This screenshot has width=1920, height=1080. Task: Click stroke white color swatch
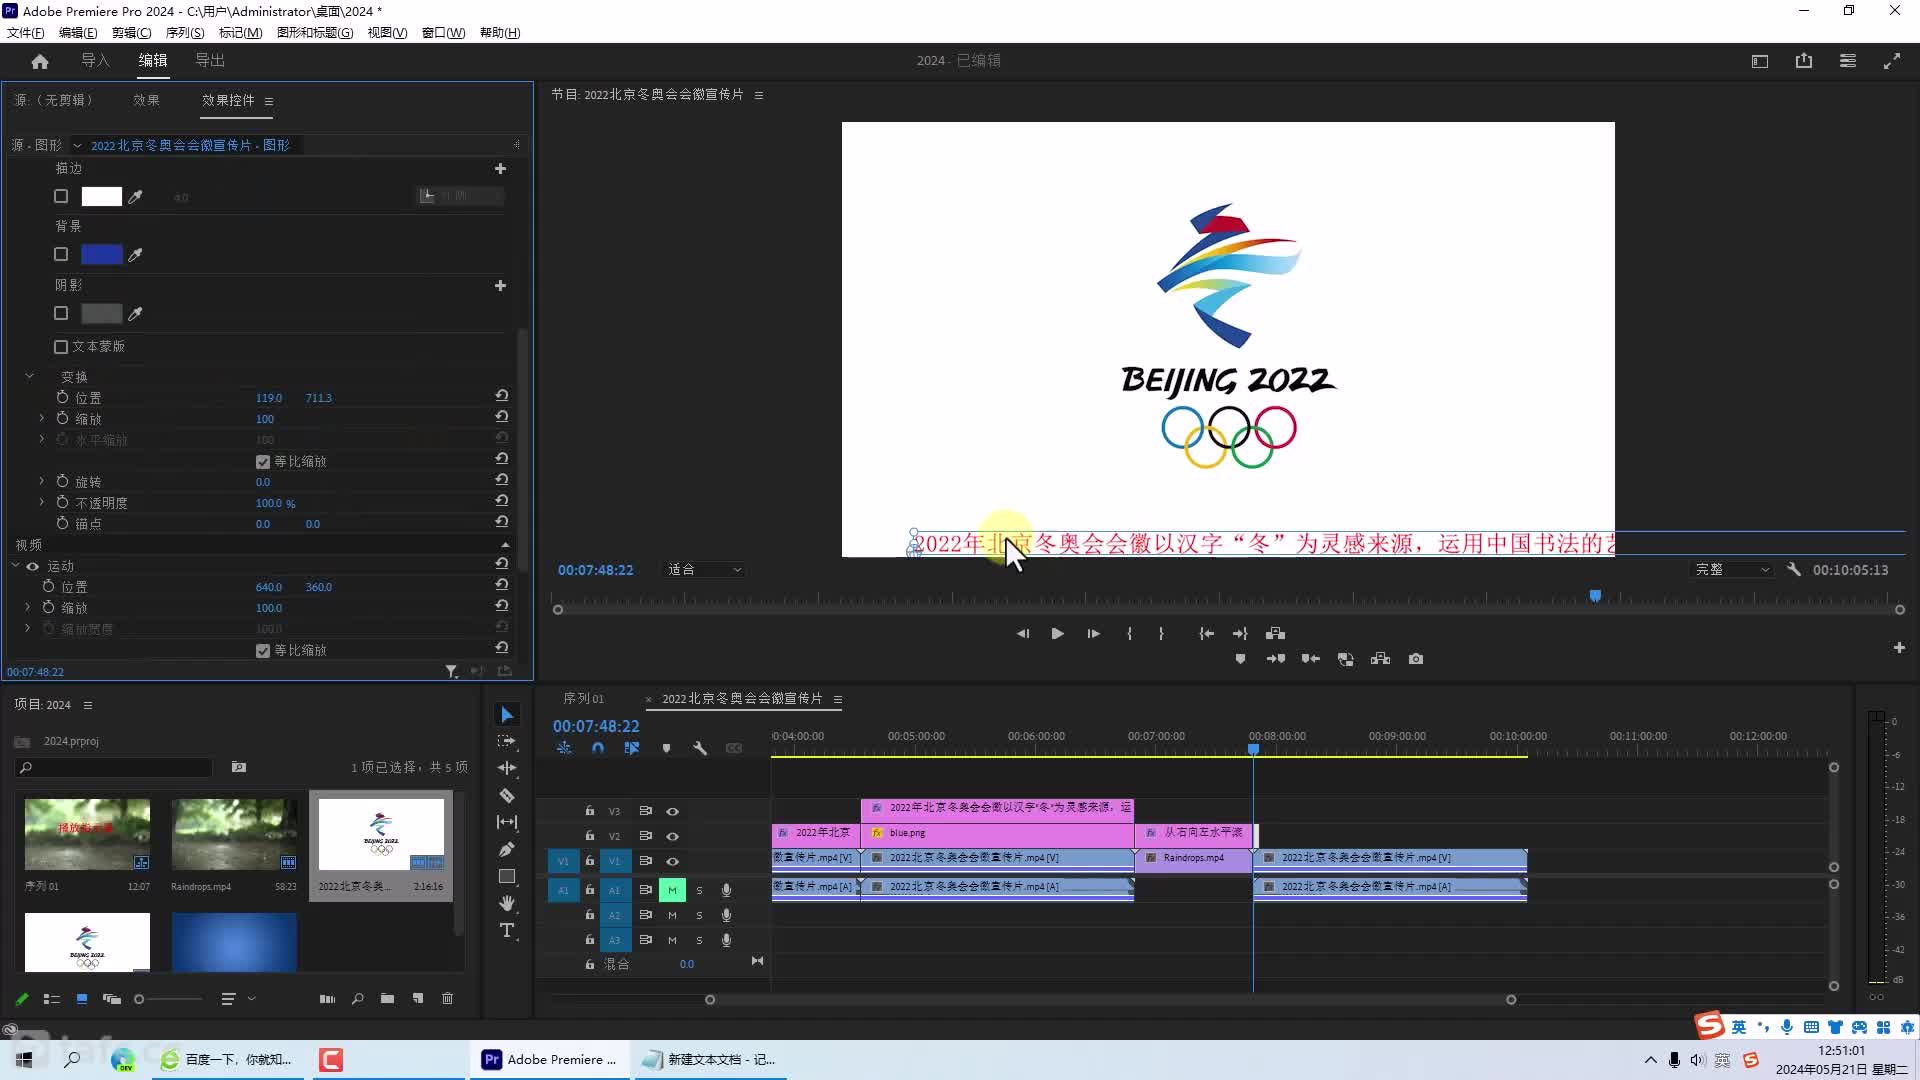tap(101, 197)
